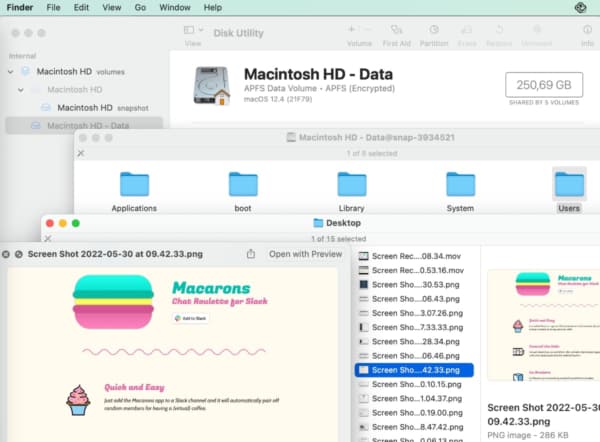The image size is (600, 442).
Task: Open the Go menu
Action: coord(140,7)
